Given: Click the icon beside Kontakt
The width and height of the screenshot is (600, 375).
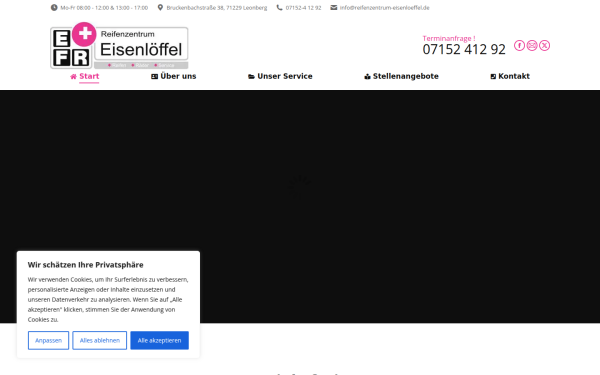Looking at the screenshot, I should (x=493, y=77).
